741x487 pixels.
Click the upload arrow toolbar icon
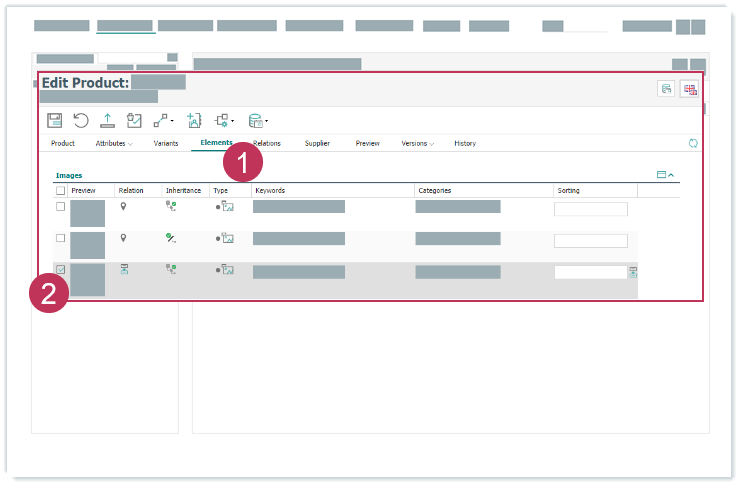[108, 121]
